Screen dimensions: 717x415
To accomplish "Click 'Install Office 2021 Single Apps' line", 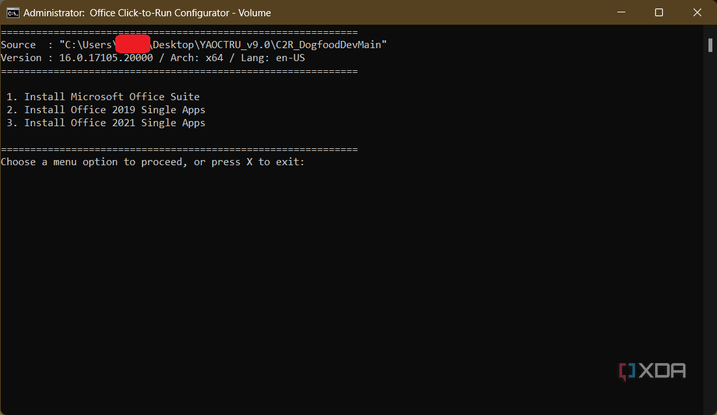I will pos(106,122).
